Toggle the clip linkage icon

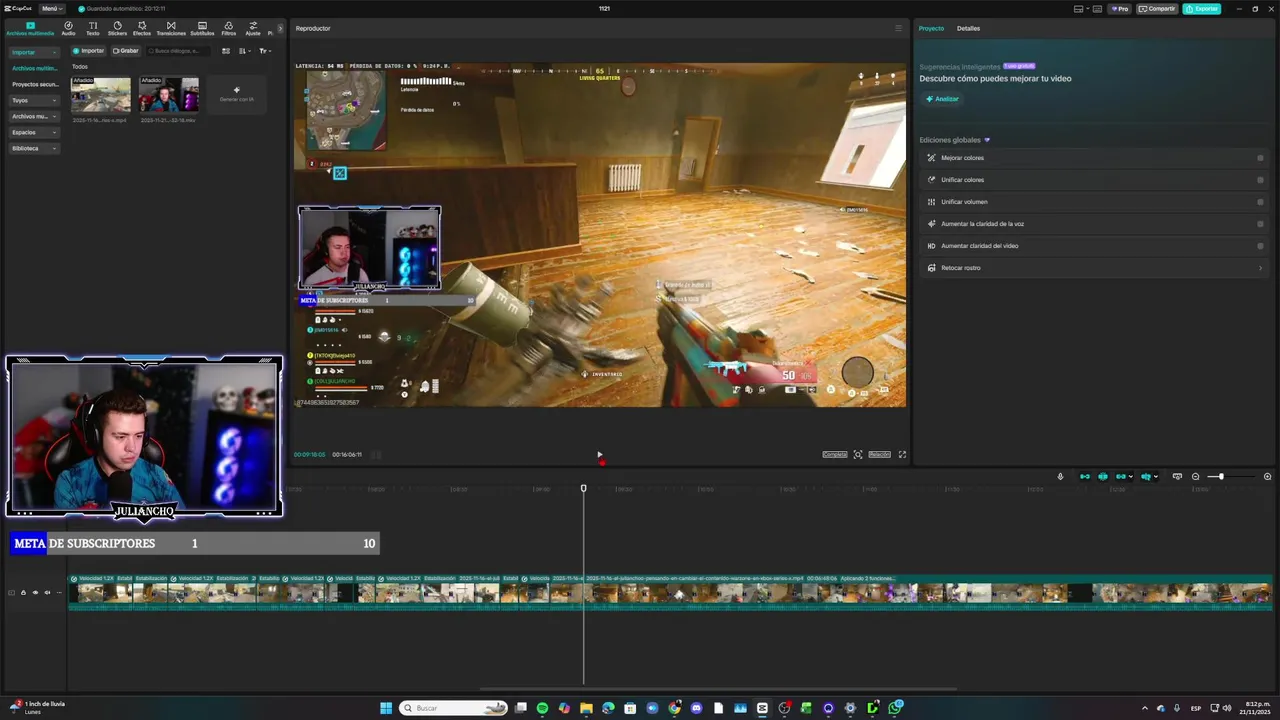[1121, 476]
